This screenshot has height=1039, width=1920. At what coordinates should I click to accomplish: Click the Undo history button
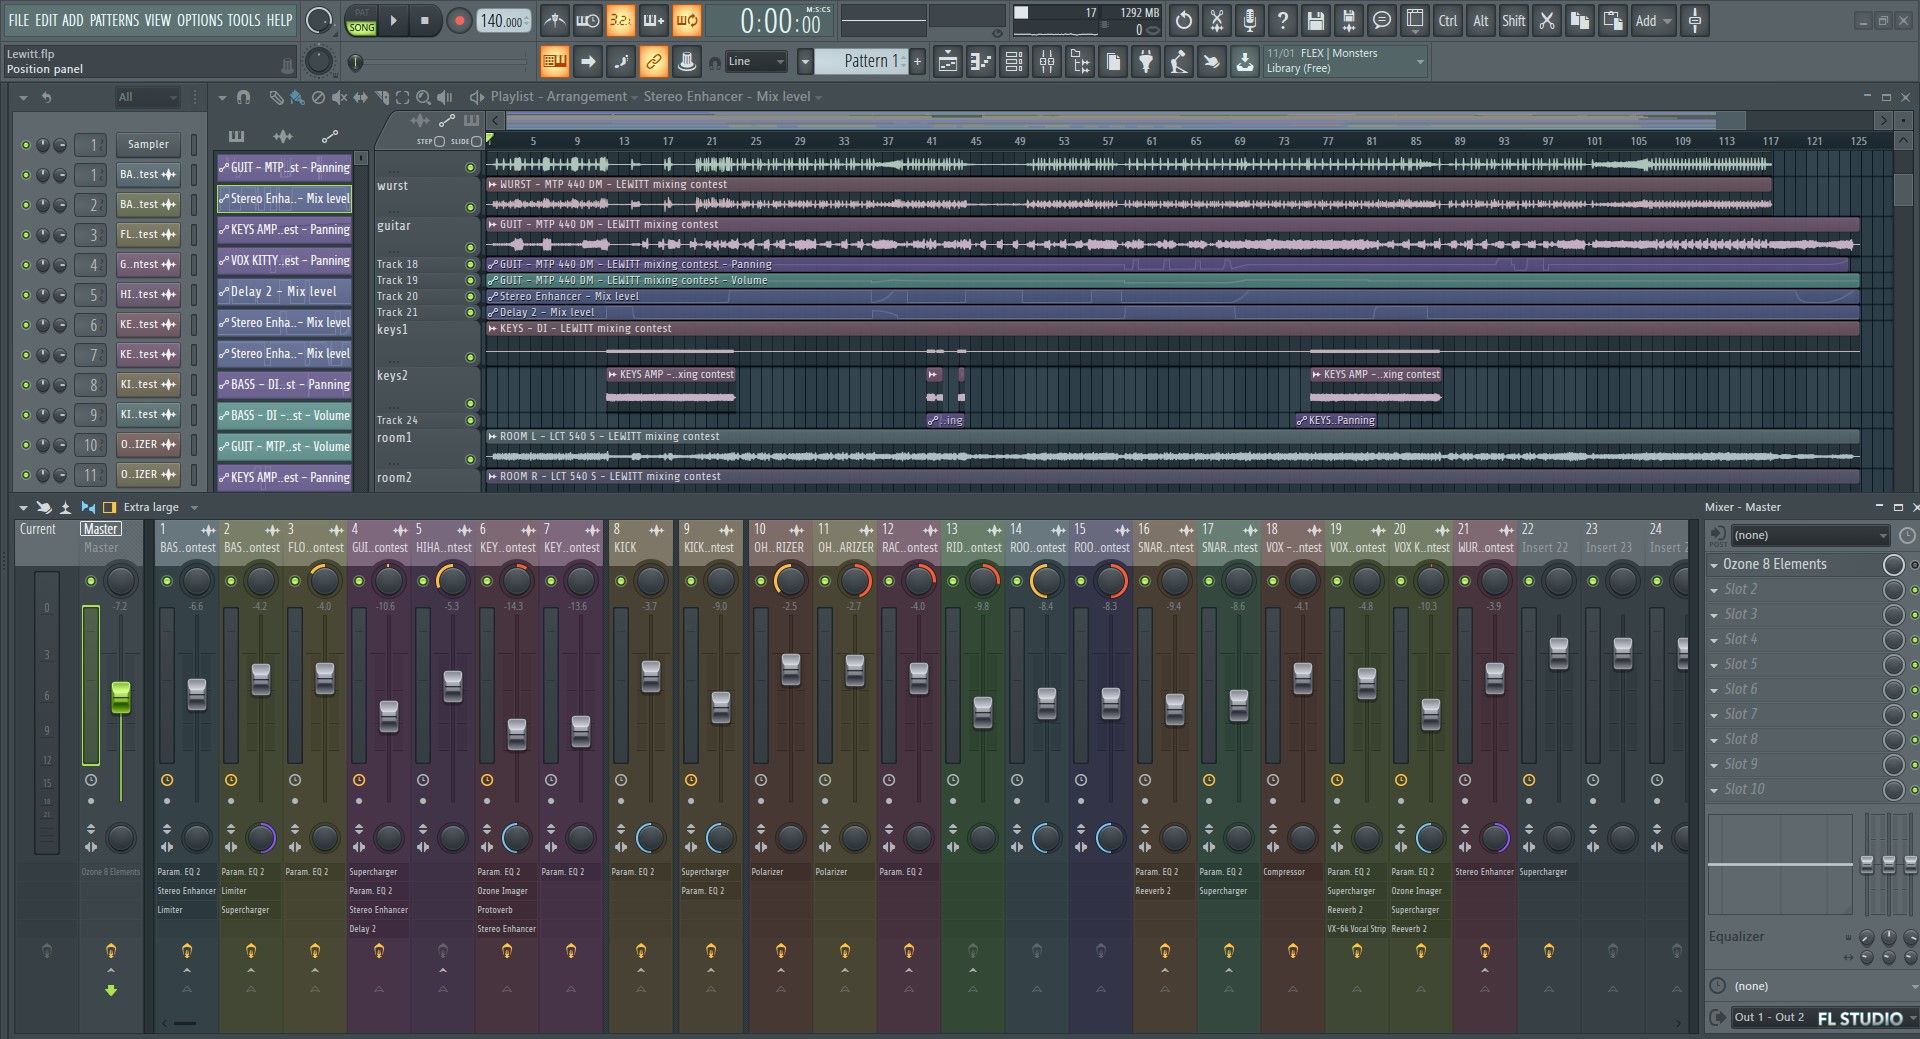(x=1184, y=20)
